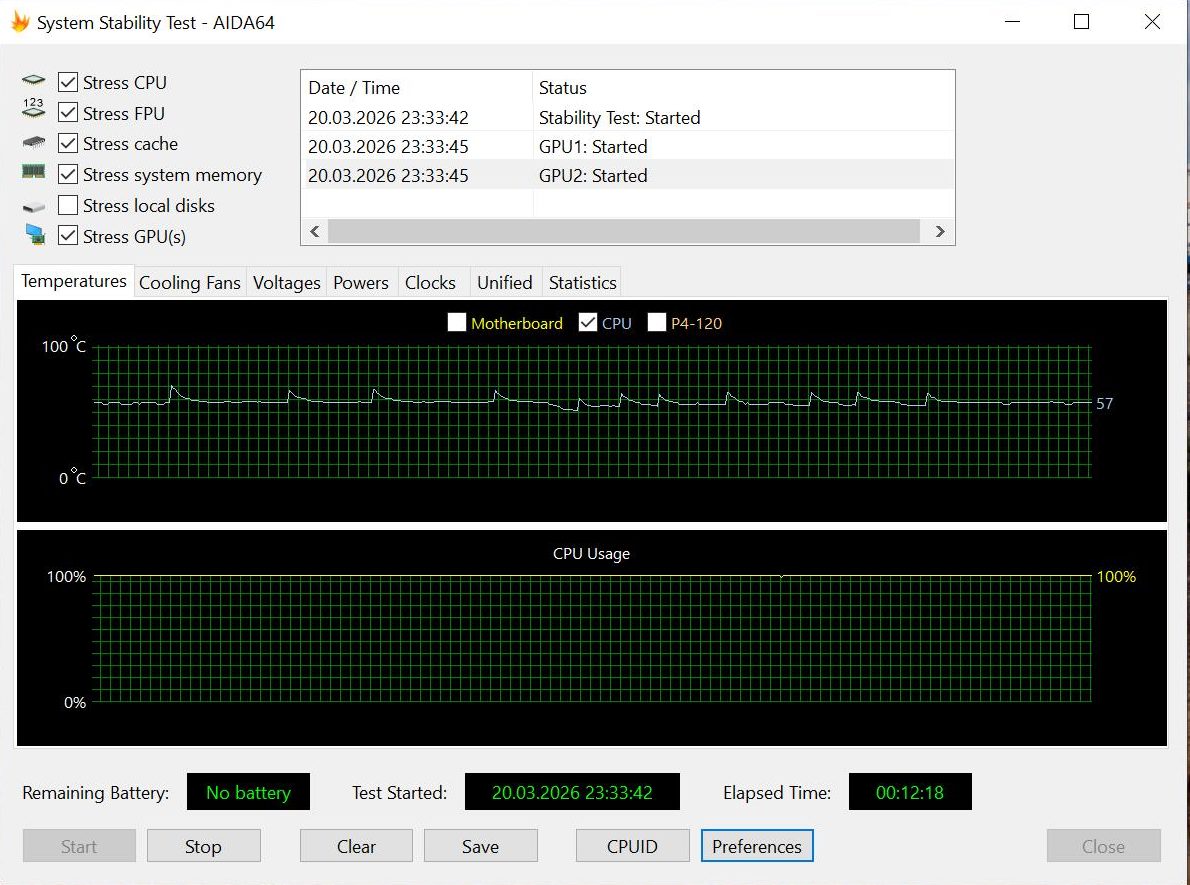Click the RAM module icon for system memory
Image resolution: width=1190 pixels, height=885 pixels.
tap(33, 172)
